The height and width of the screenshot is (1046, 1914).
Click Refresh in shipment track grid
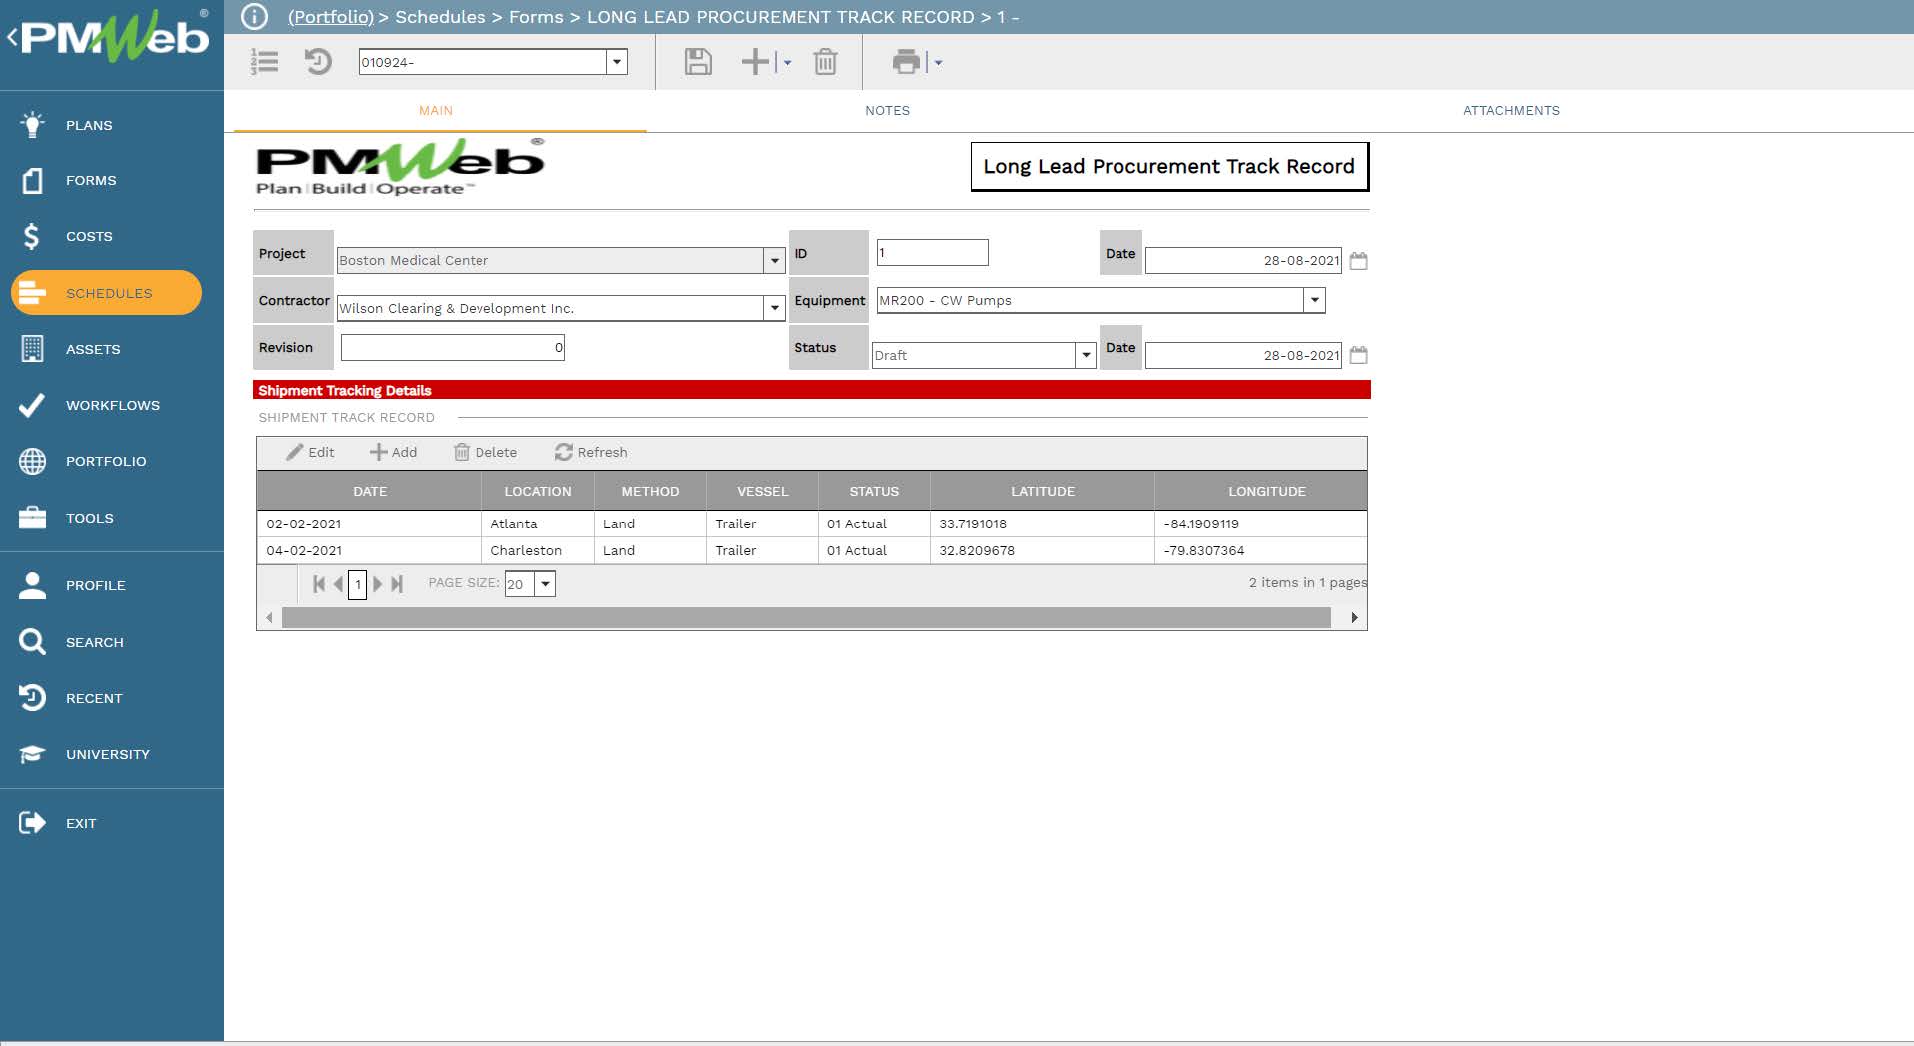(x=591, y=453)
